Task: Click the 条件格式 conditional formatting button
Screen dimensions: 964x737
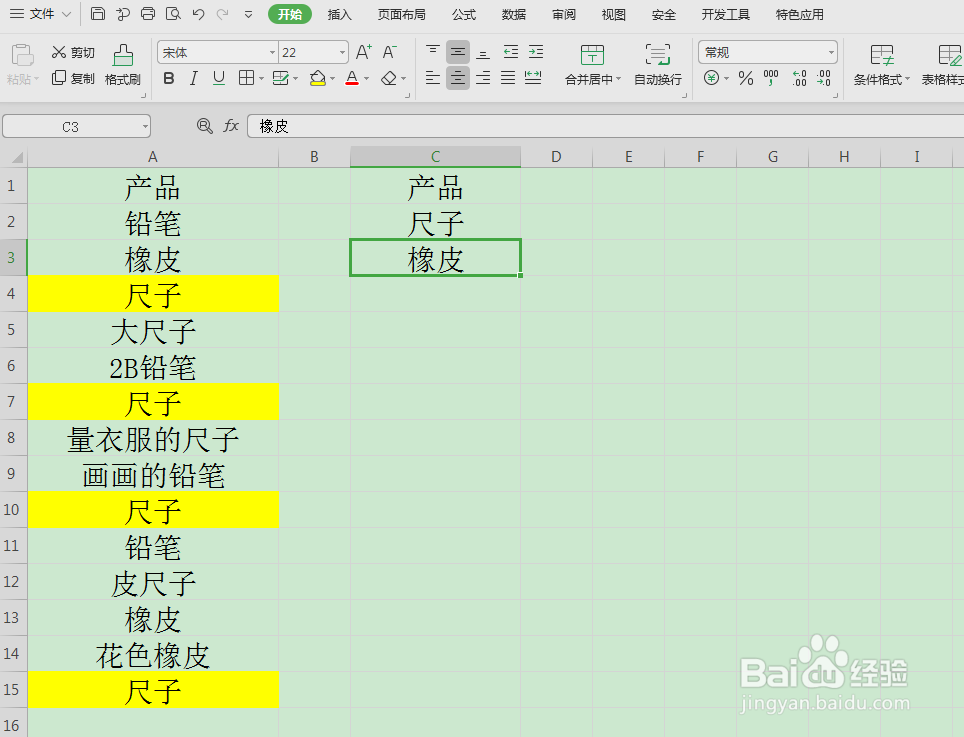Action: (884, 67)
